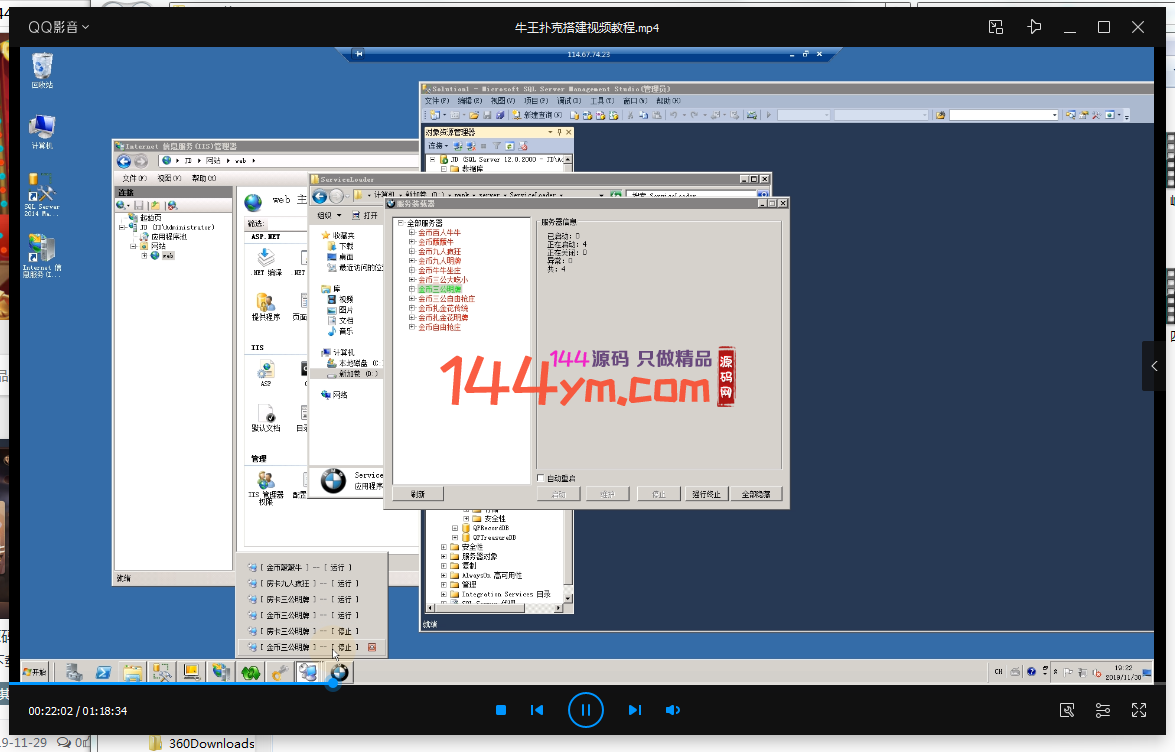Open the QQ影音 main menu dropdown

coord(58,27)
